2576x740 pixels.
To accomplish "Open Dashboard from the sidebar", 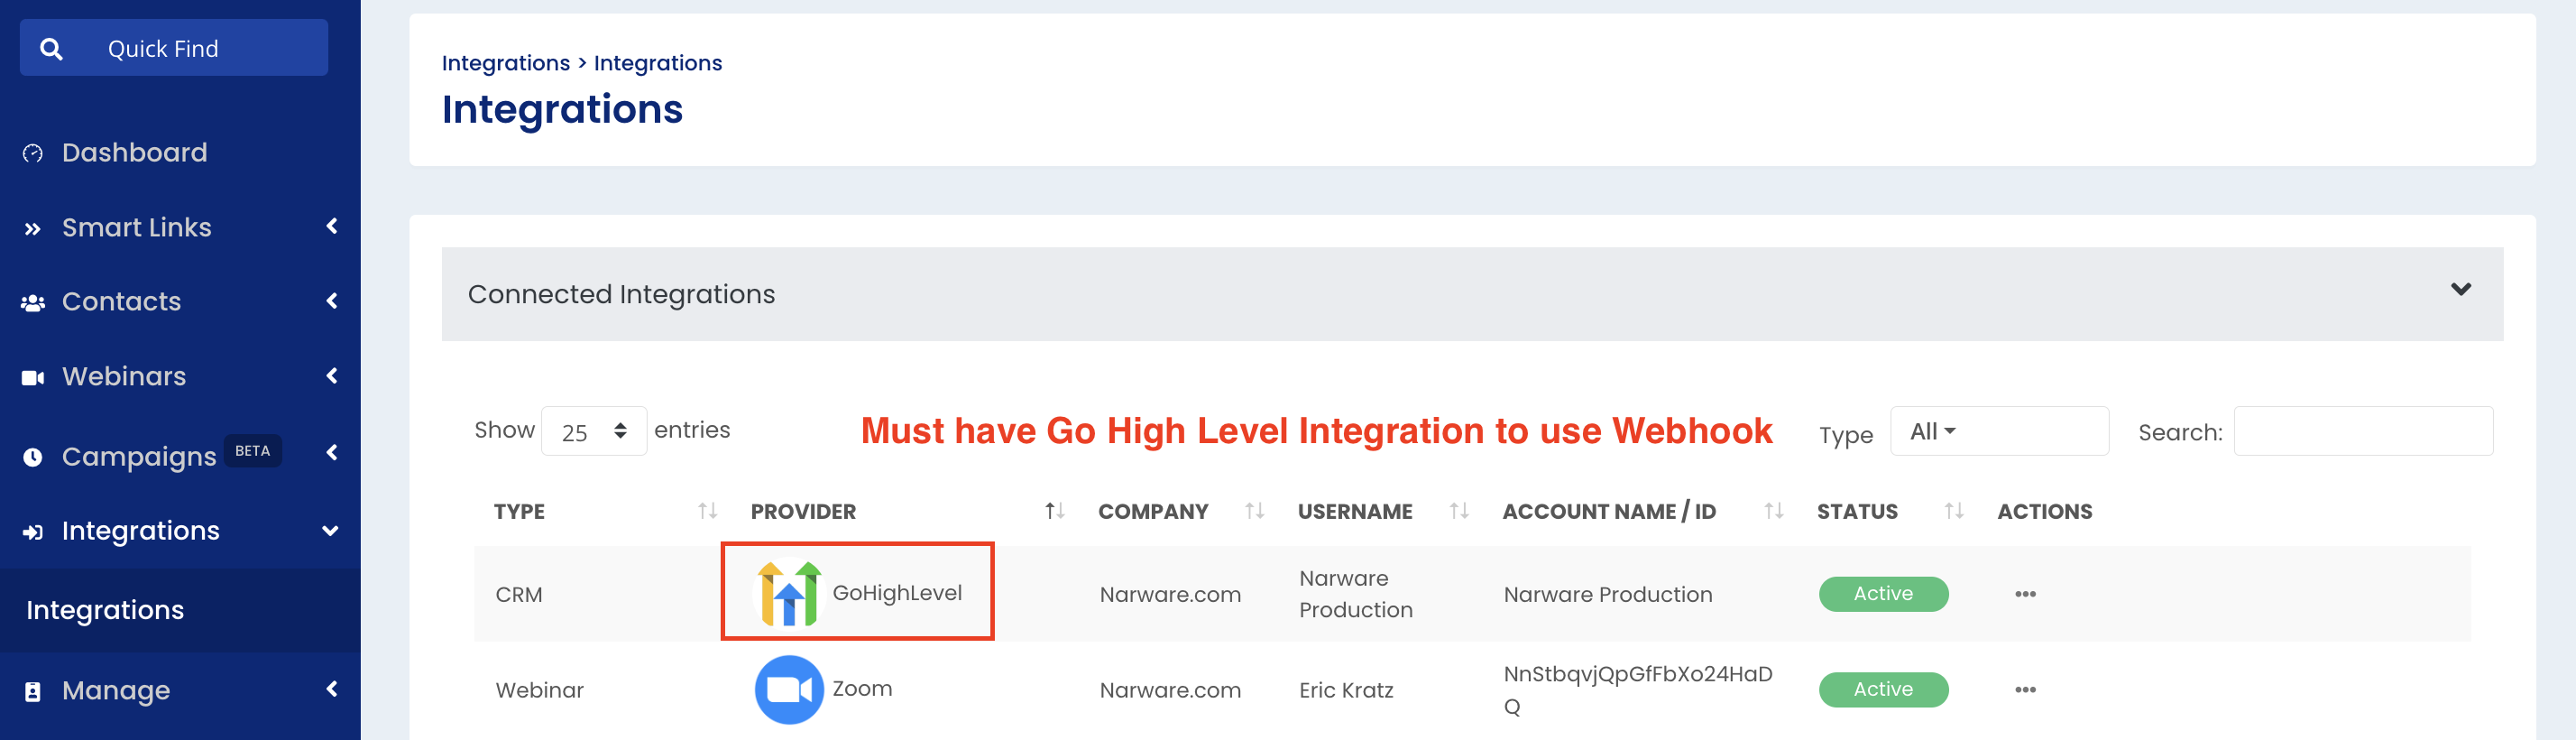I will pos(135,153).
